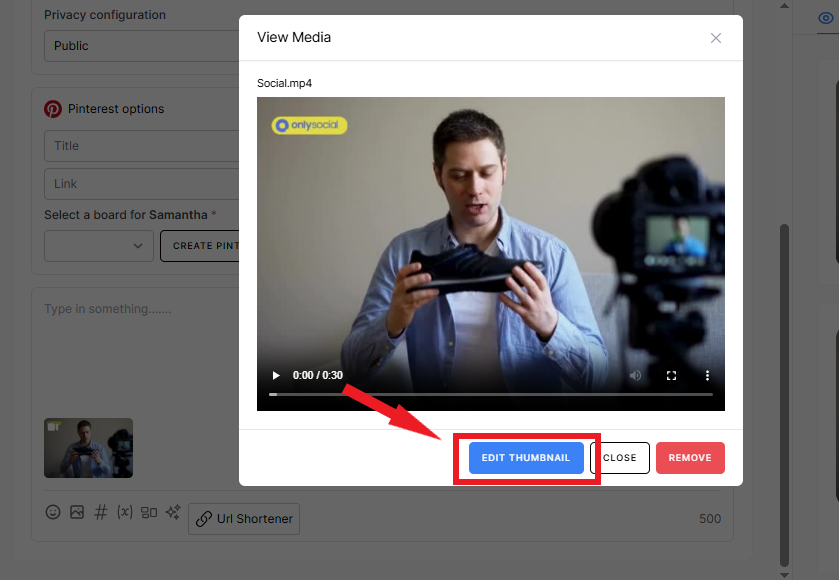Click the Url Shortener button

tap(244, 519)
